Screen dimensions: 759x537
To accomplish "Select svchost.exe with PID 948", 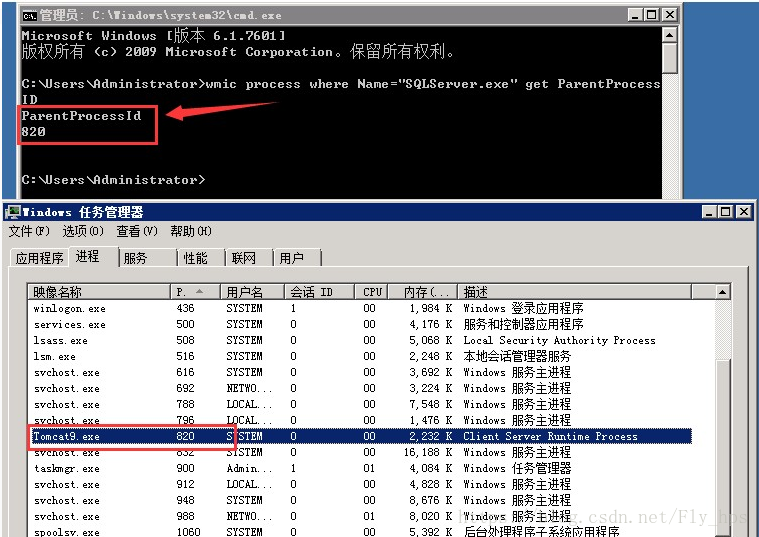I will 360,500.
